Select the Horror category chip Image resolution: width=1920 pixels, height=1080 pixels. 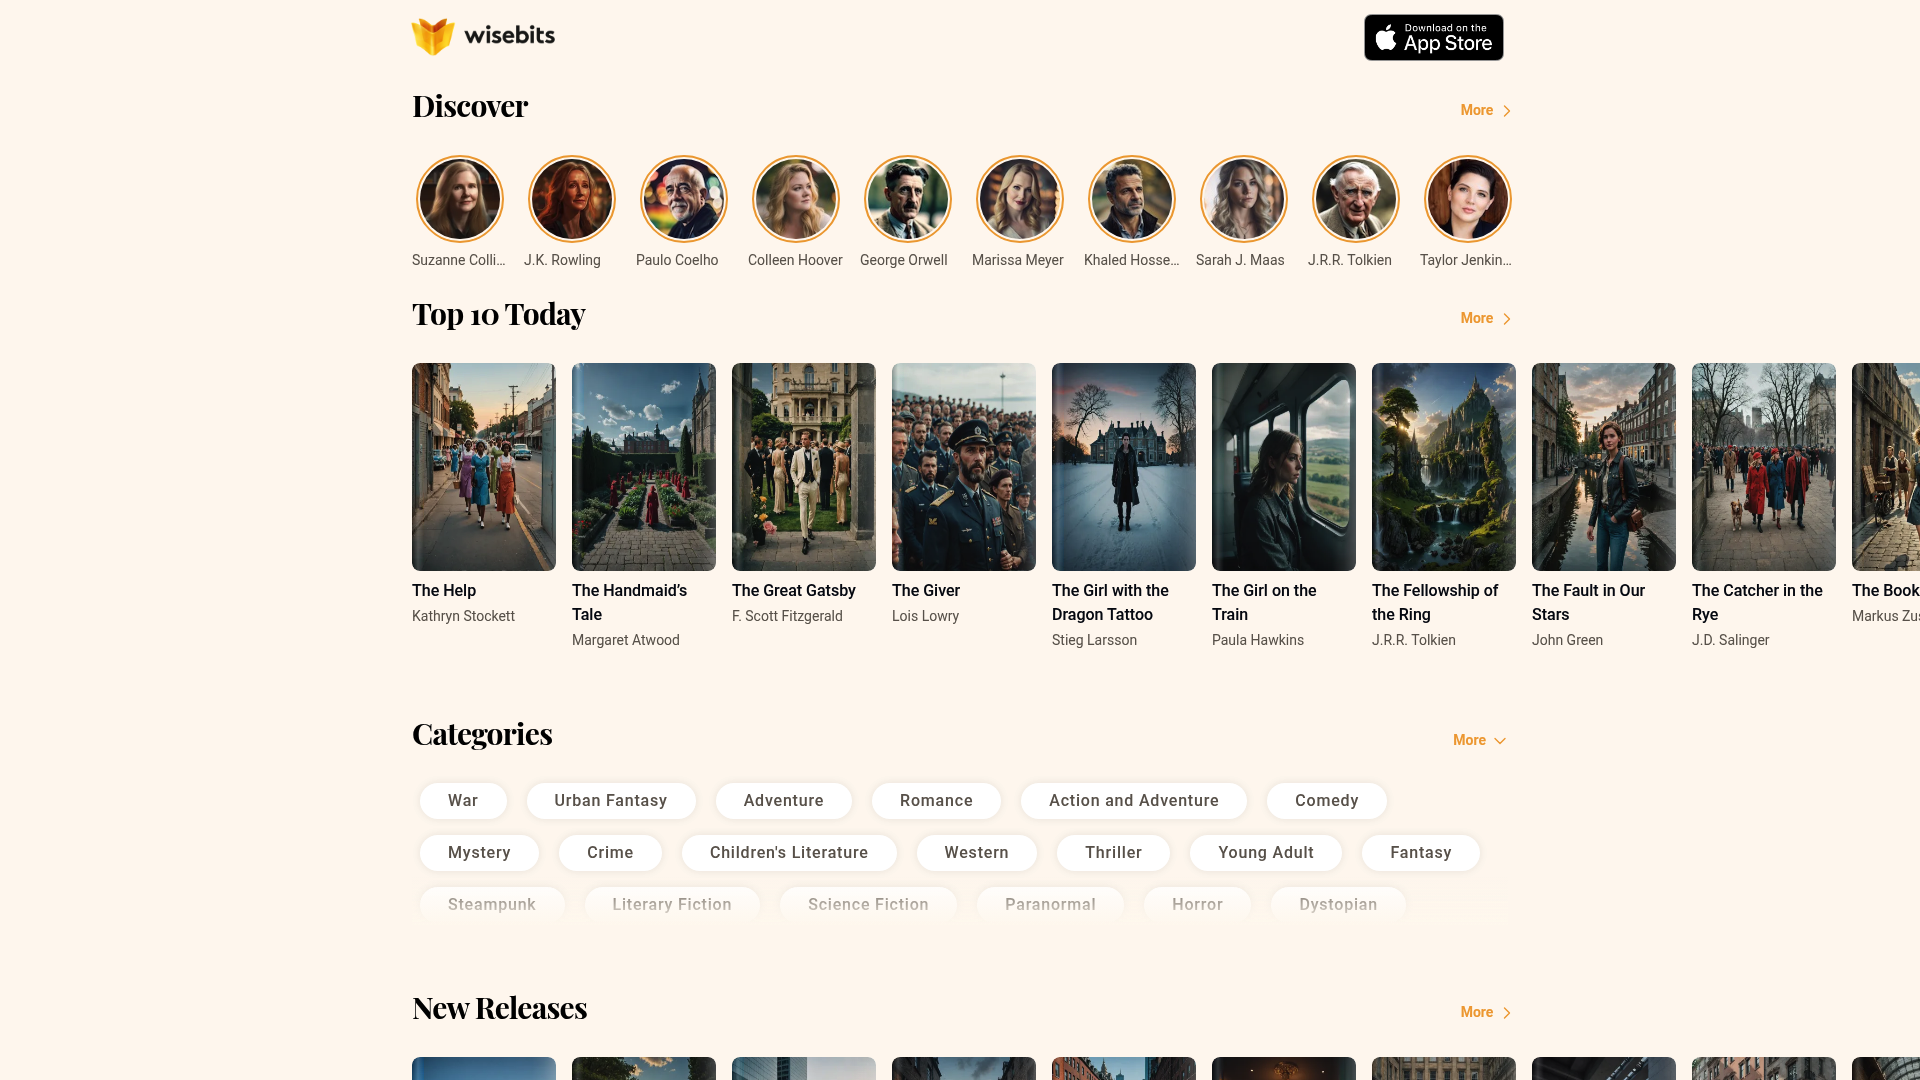(1197, 904)
